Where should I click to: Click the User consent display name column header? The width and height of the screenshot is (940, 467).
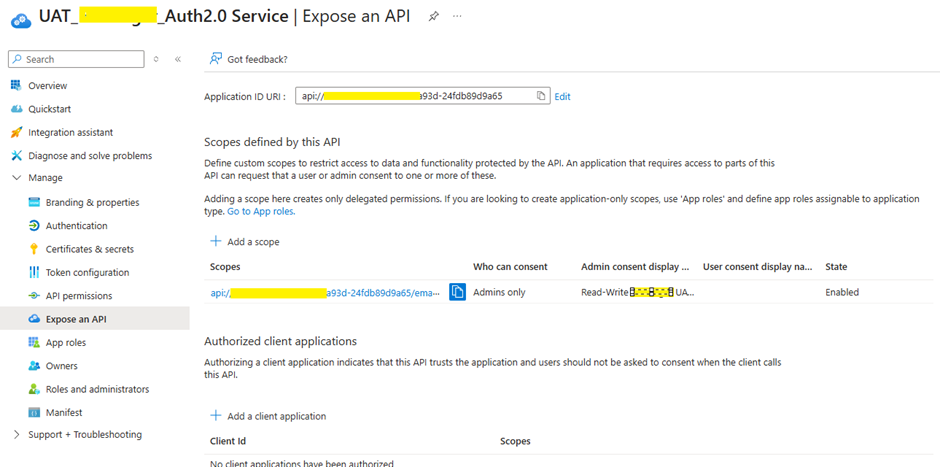point(758,267)
